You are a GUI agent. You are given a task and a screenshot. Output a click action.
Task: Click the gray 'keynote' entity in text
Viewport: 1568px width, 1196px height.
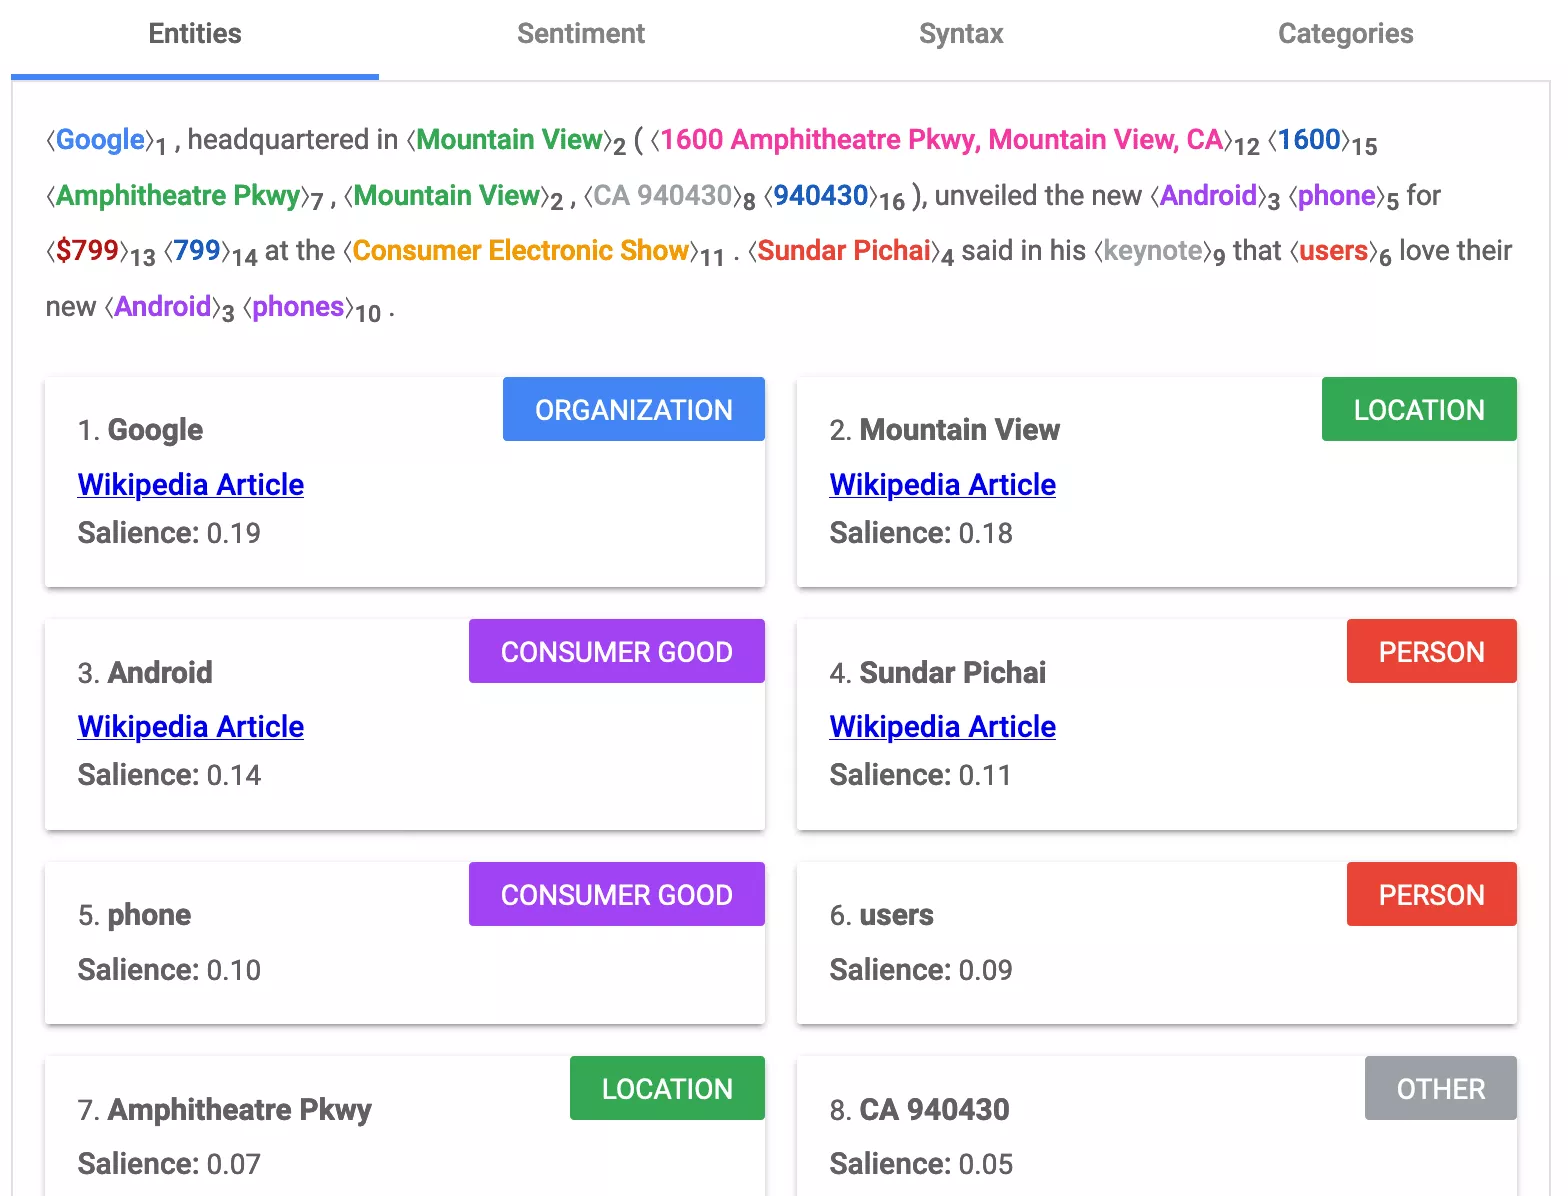pos(1153,250)
